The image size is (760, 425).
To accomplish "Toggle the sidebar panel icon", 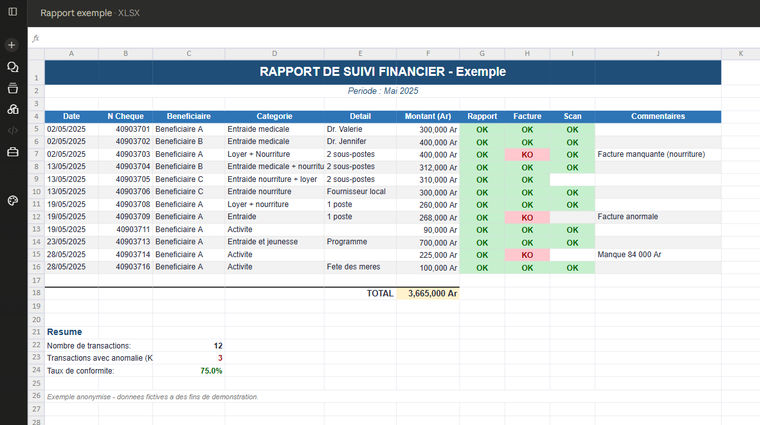I will click(13, 11).
